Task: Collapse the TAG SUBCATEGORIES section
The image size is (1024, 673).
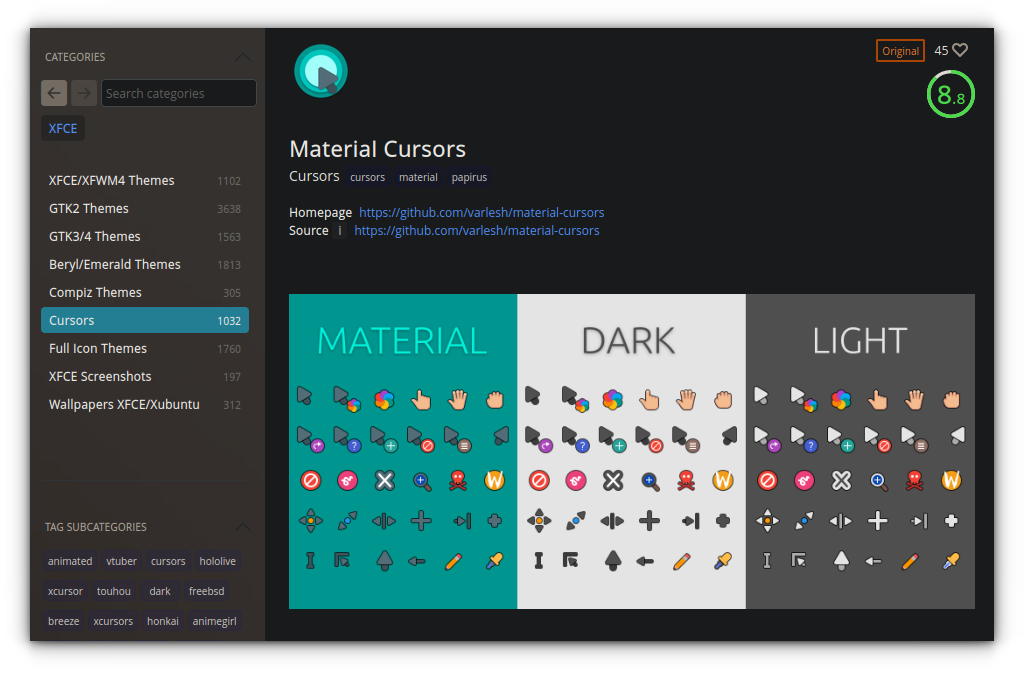Action: (242, 527)
